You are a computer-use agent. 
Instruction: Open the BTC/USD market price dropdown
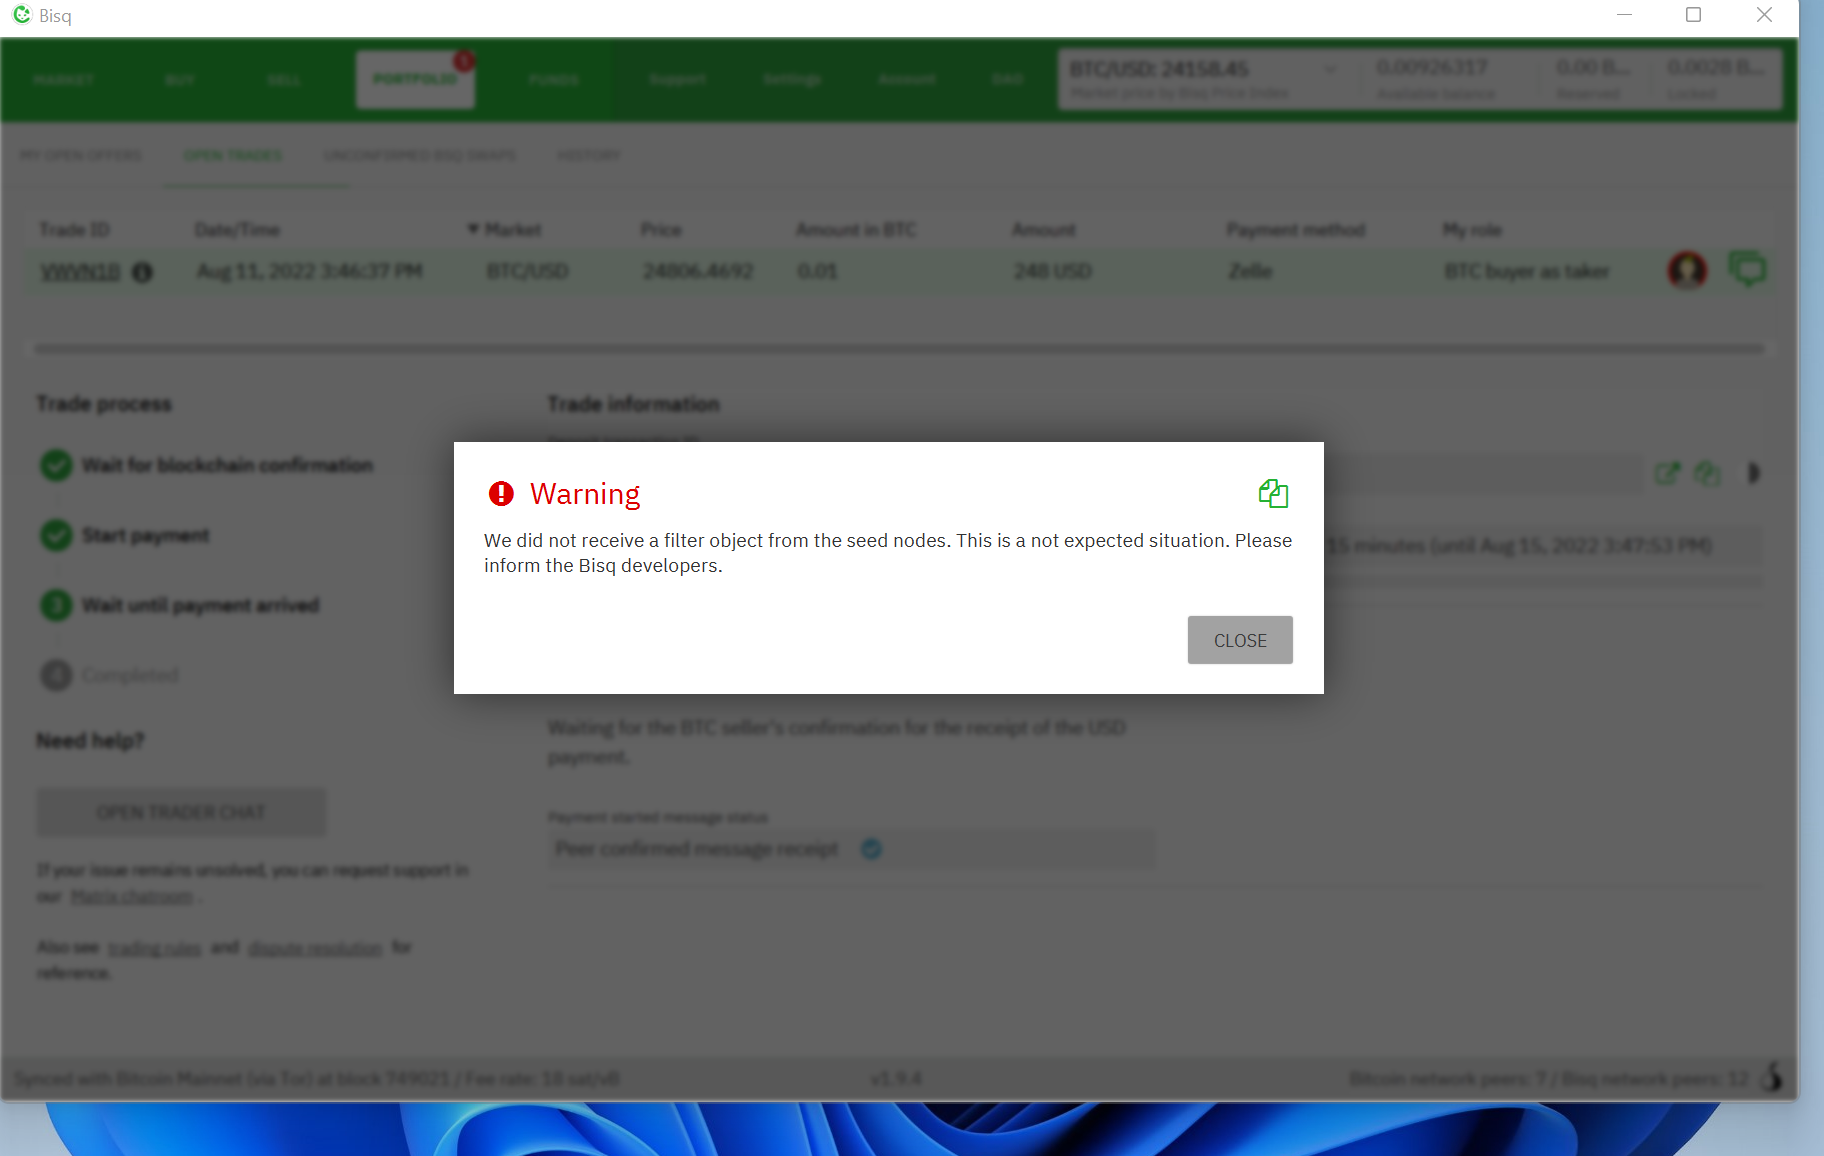[x=1330, y=69]
